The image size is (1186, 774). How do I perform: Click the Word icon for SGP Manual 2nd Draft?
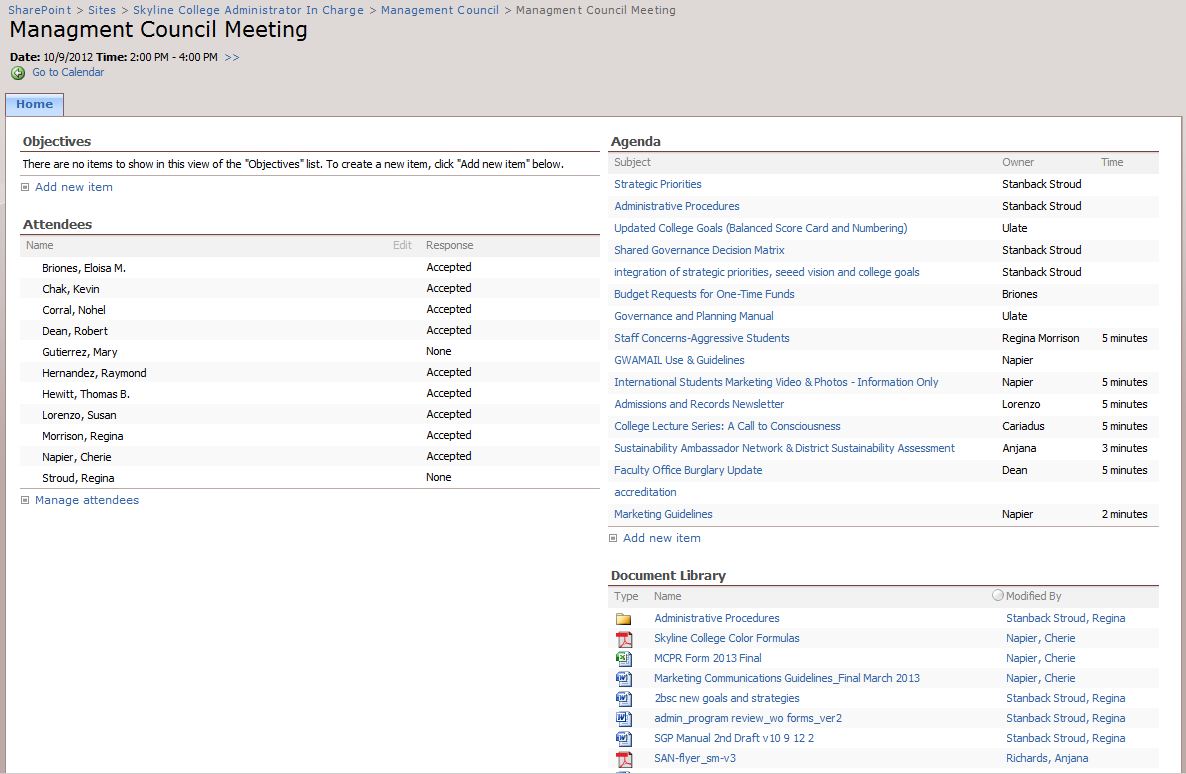624,739
